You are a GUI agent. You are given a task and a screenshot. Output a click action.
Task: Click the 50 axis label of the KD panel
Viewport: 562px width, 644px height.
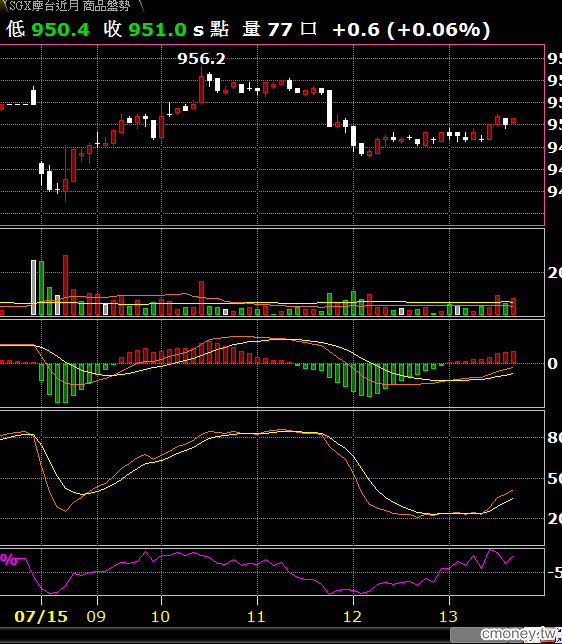click(x=555, y=479)
